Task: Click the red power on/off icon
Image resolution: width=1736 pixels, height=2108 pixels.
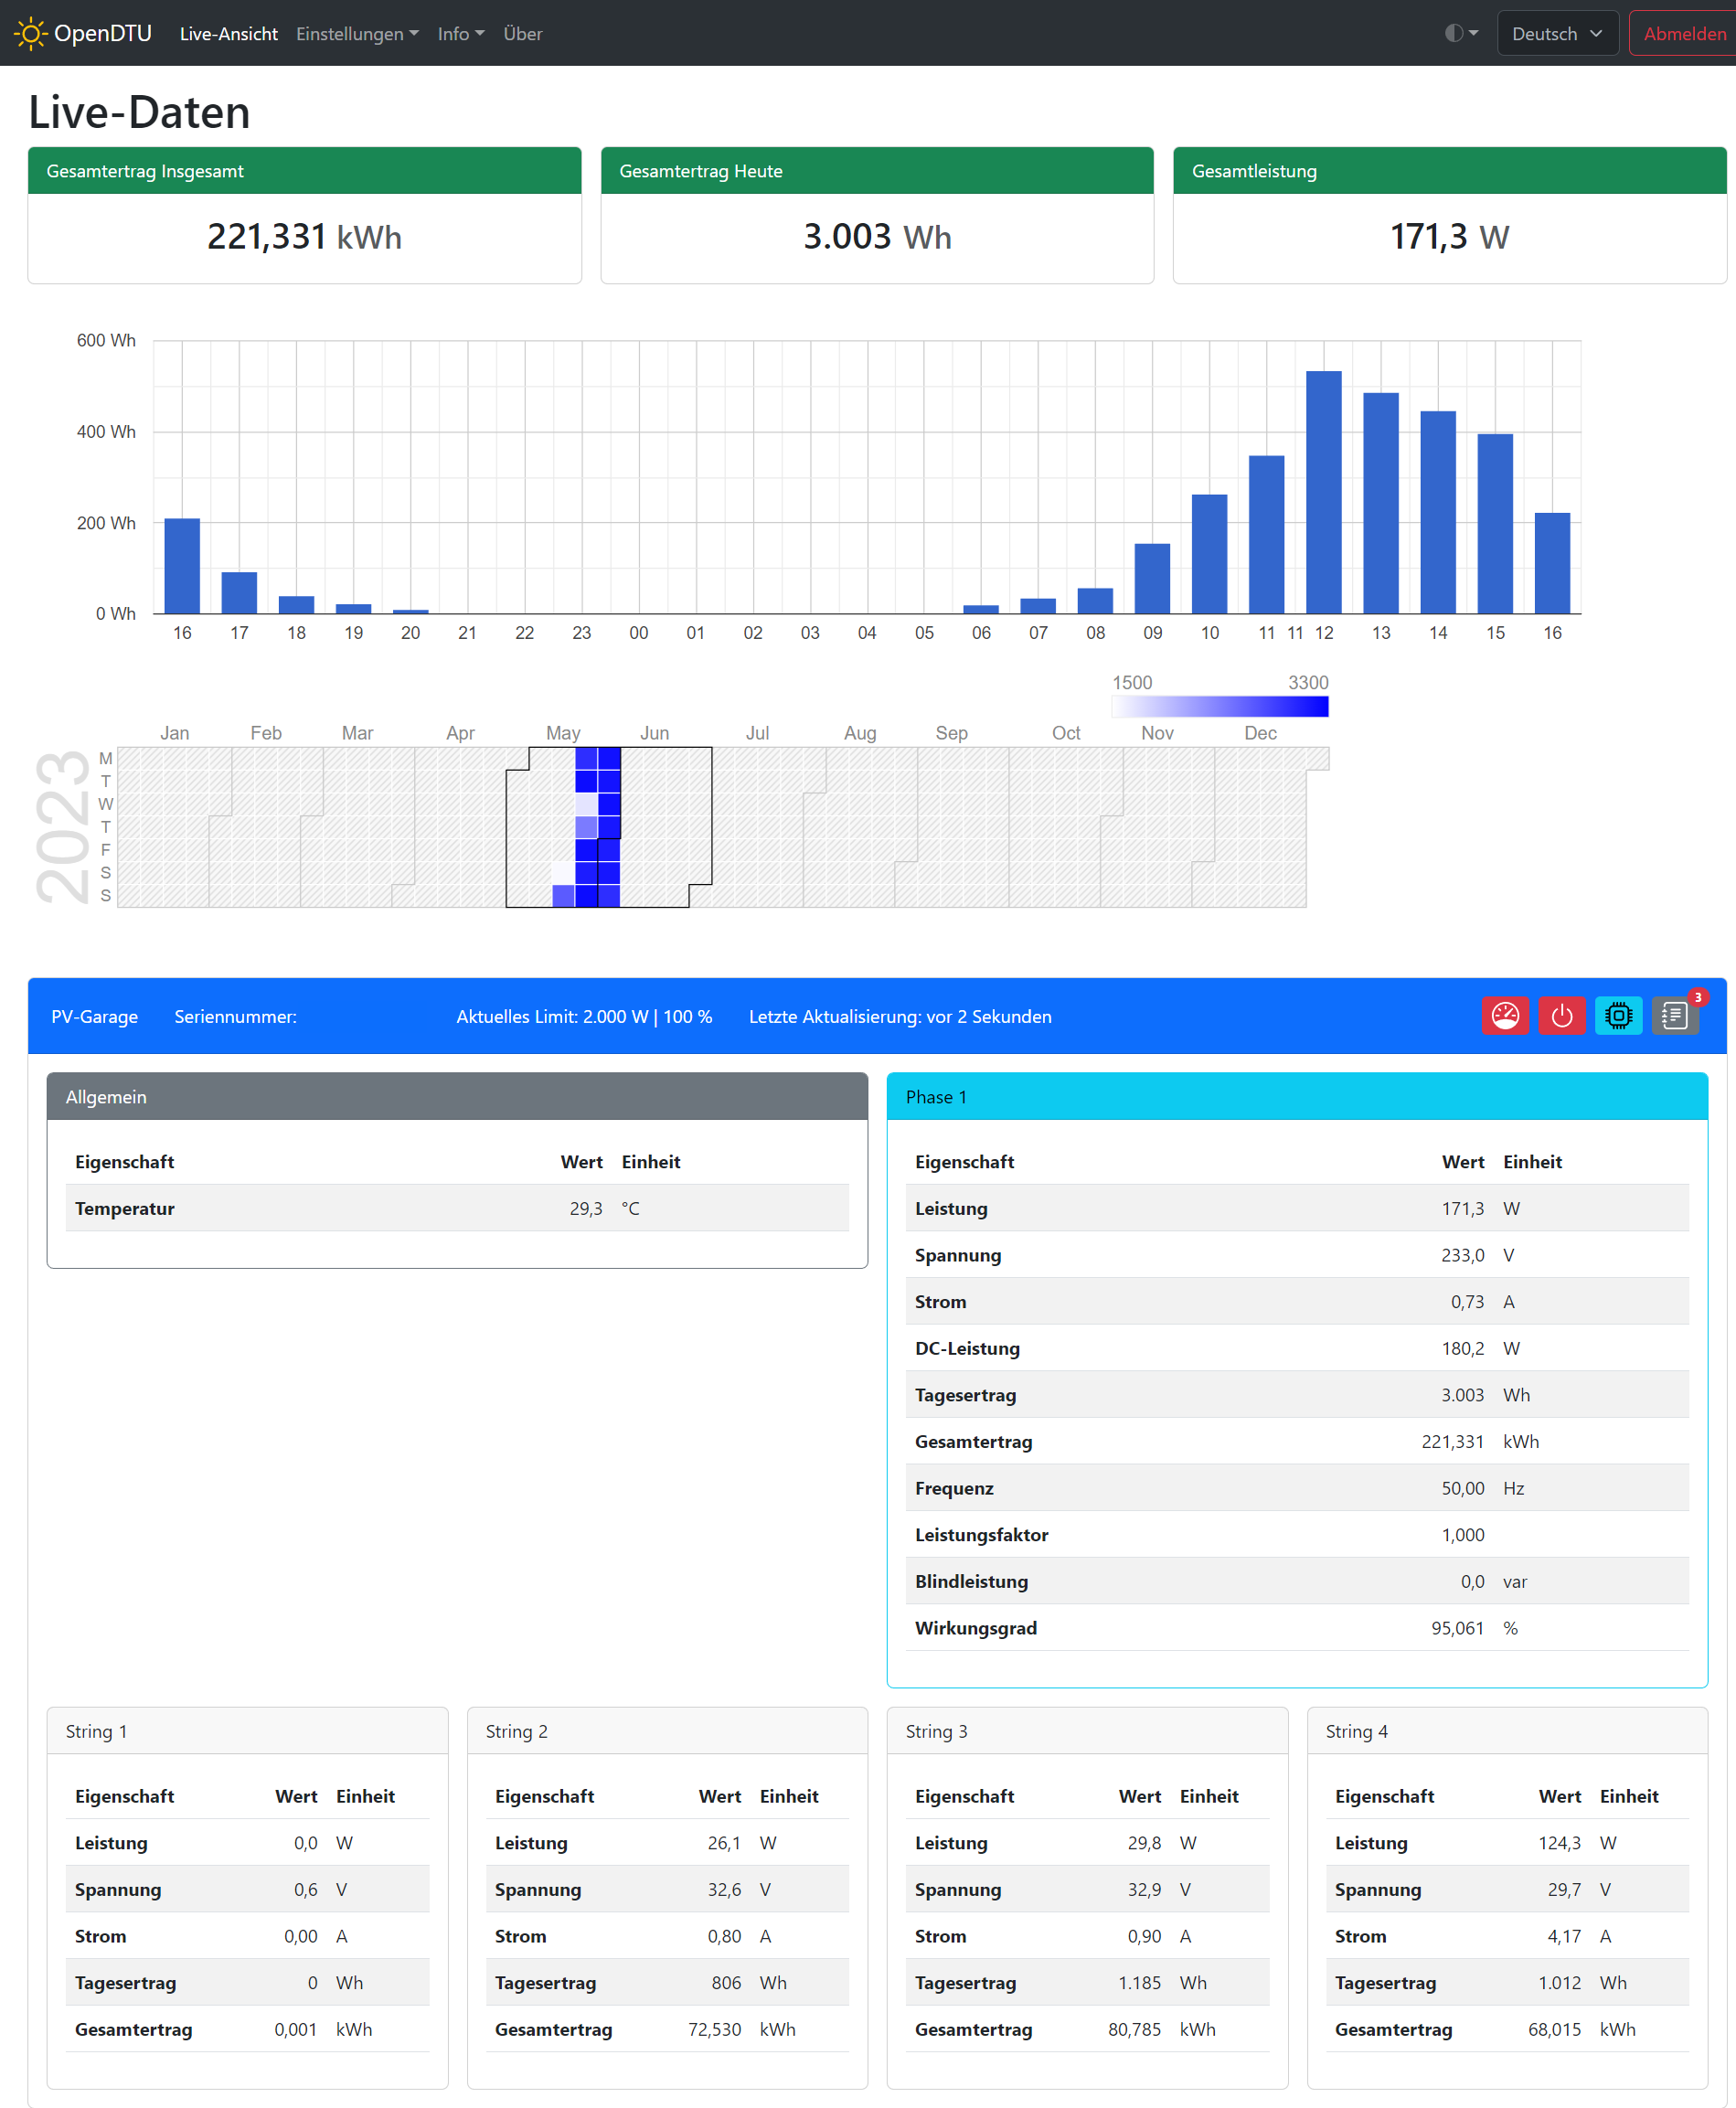Action: tap(1561, 1016)
